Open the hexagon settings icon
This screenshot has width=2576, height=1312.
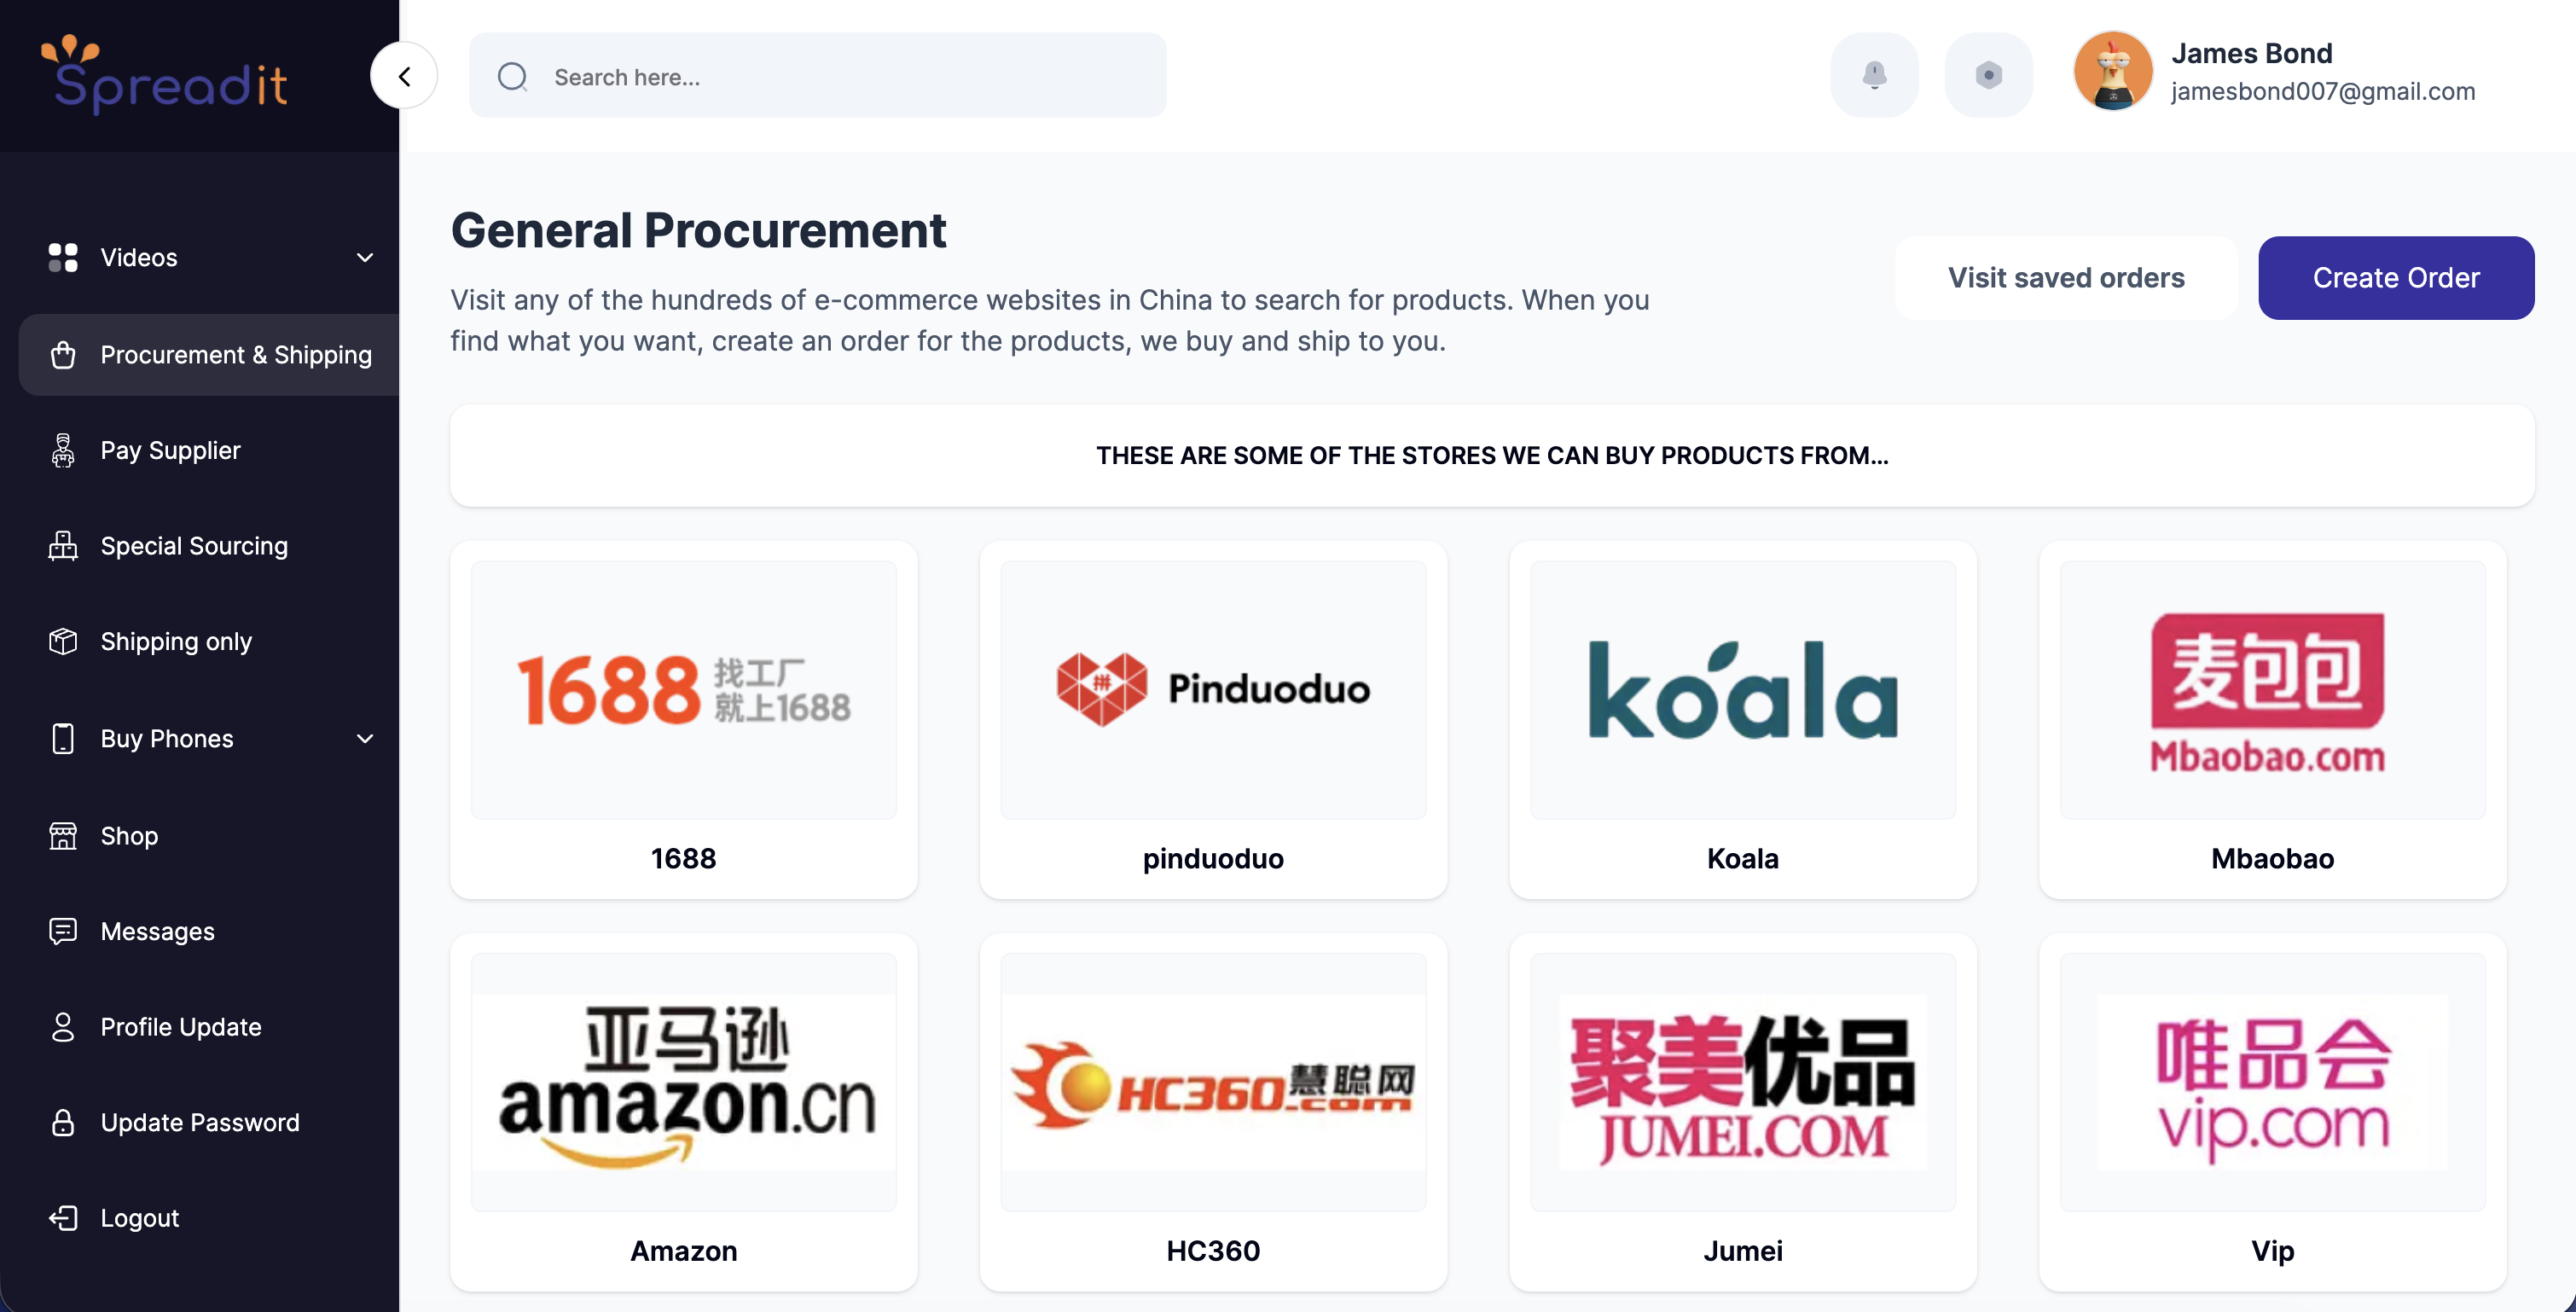[1988, 76]
